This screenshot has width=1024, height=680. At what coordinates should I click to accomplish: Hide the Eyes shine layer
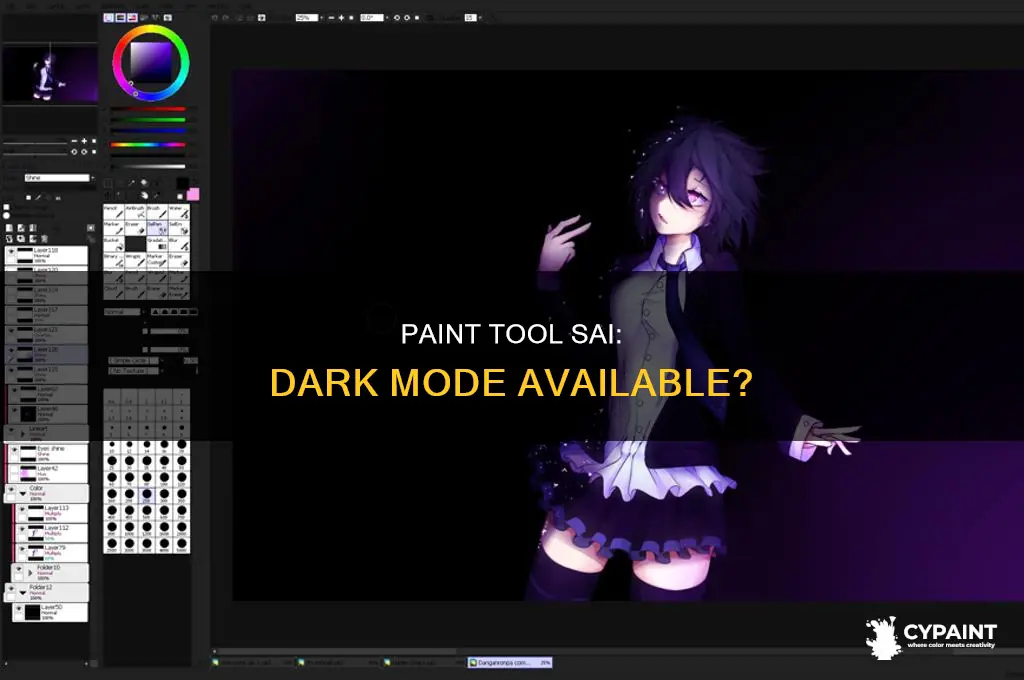coord(14,450)
